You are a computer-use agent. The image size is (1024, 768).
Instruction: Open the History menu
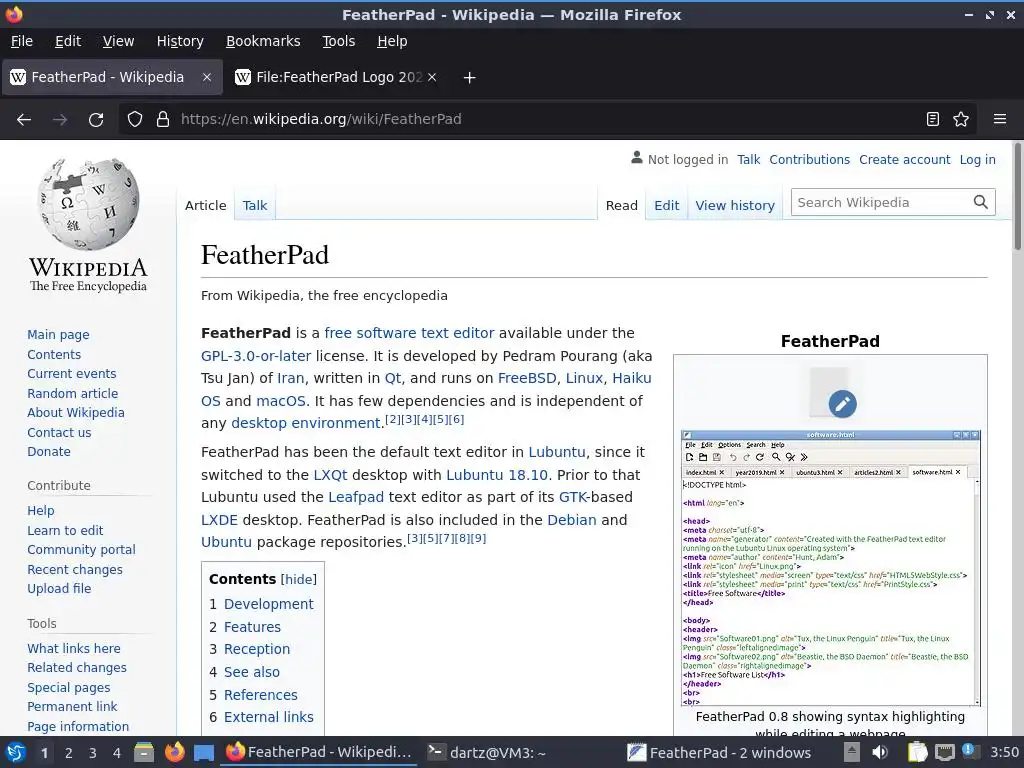180,41
